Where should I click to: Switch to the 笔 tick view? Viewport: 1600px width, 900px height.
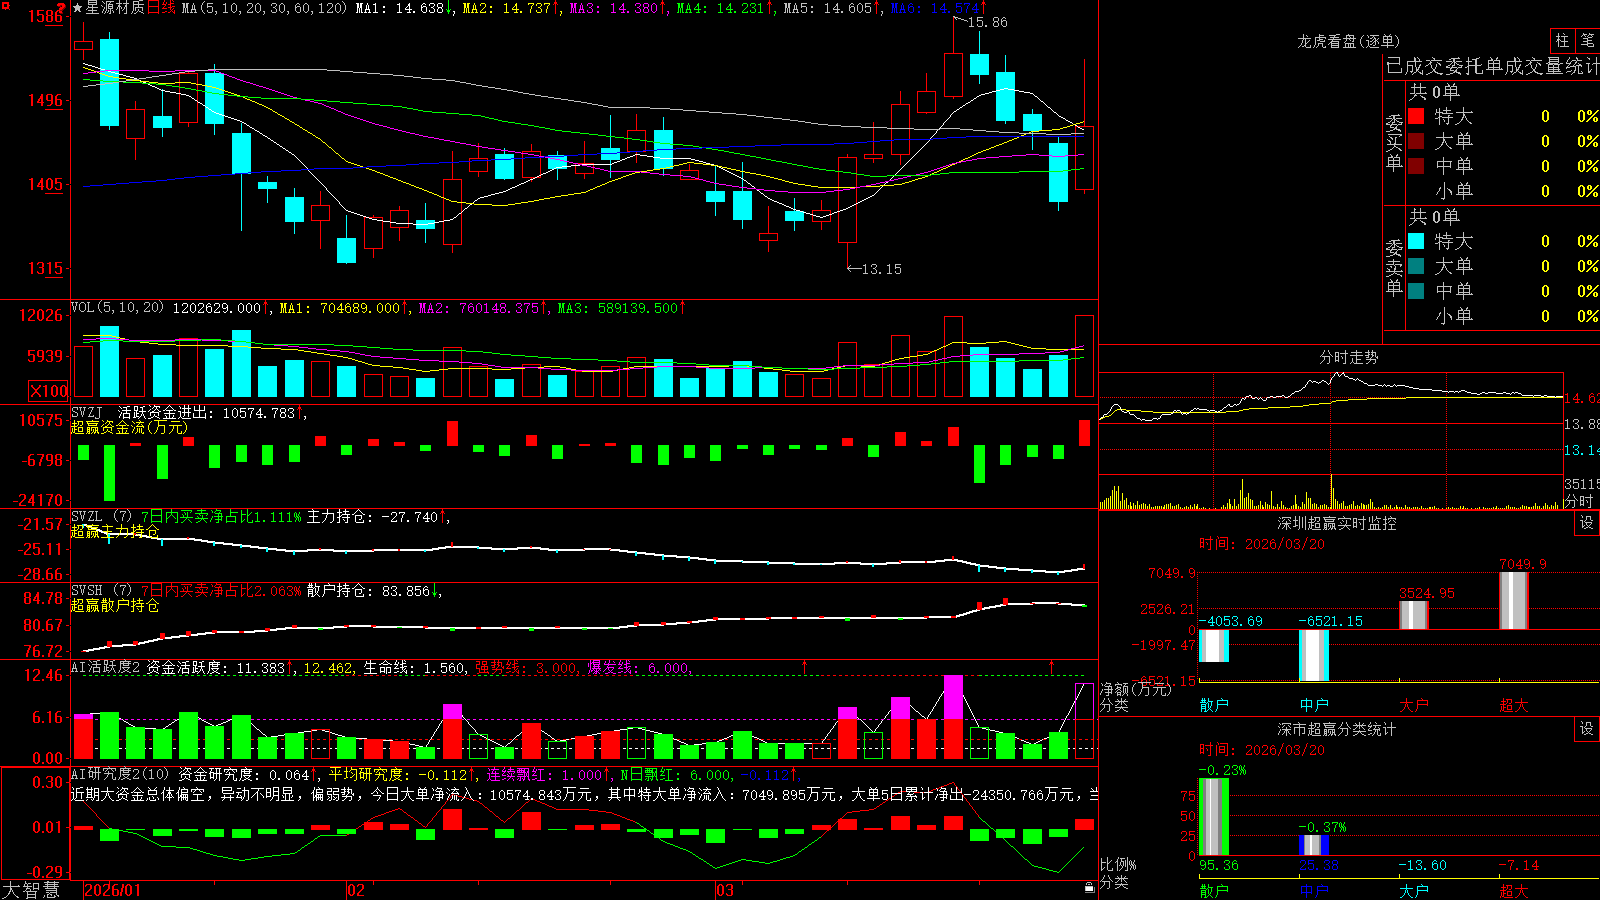click(x=1587, y=41)
